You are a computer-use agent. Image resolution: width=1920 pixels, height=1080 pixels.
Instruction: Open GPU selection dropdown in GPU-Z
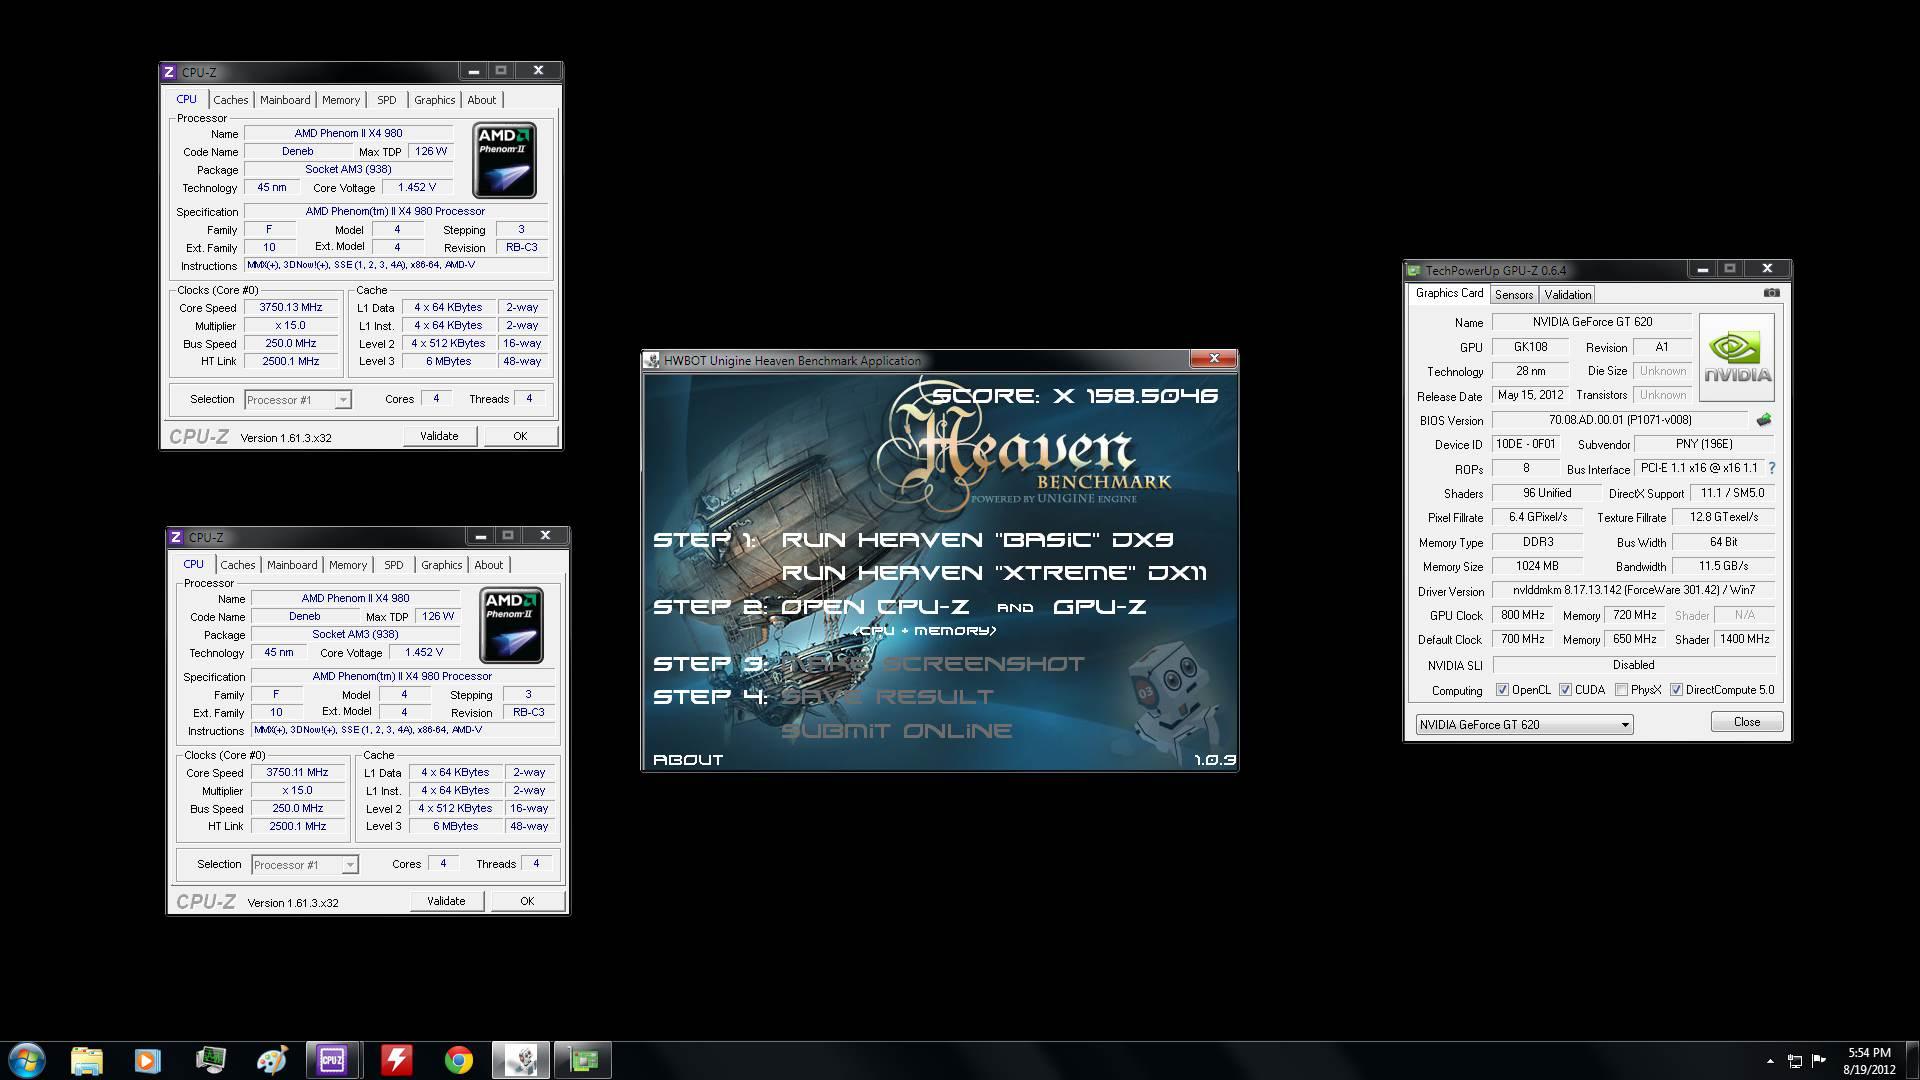tap(1525, 724)
